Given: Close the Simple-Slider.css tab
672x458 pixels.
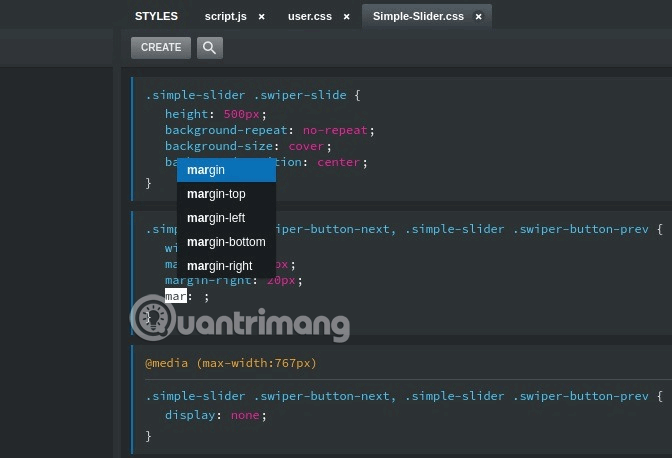Looking at the screenshot, I should [x=478, y=17].
